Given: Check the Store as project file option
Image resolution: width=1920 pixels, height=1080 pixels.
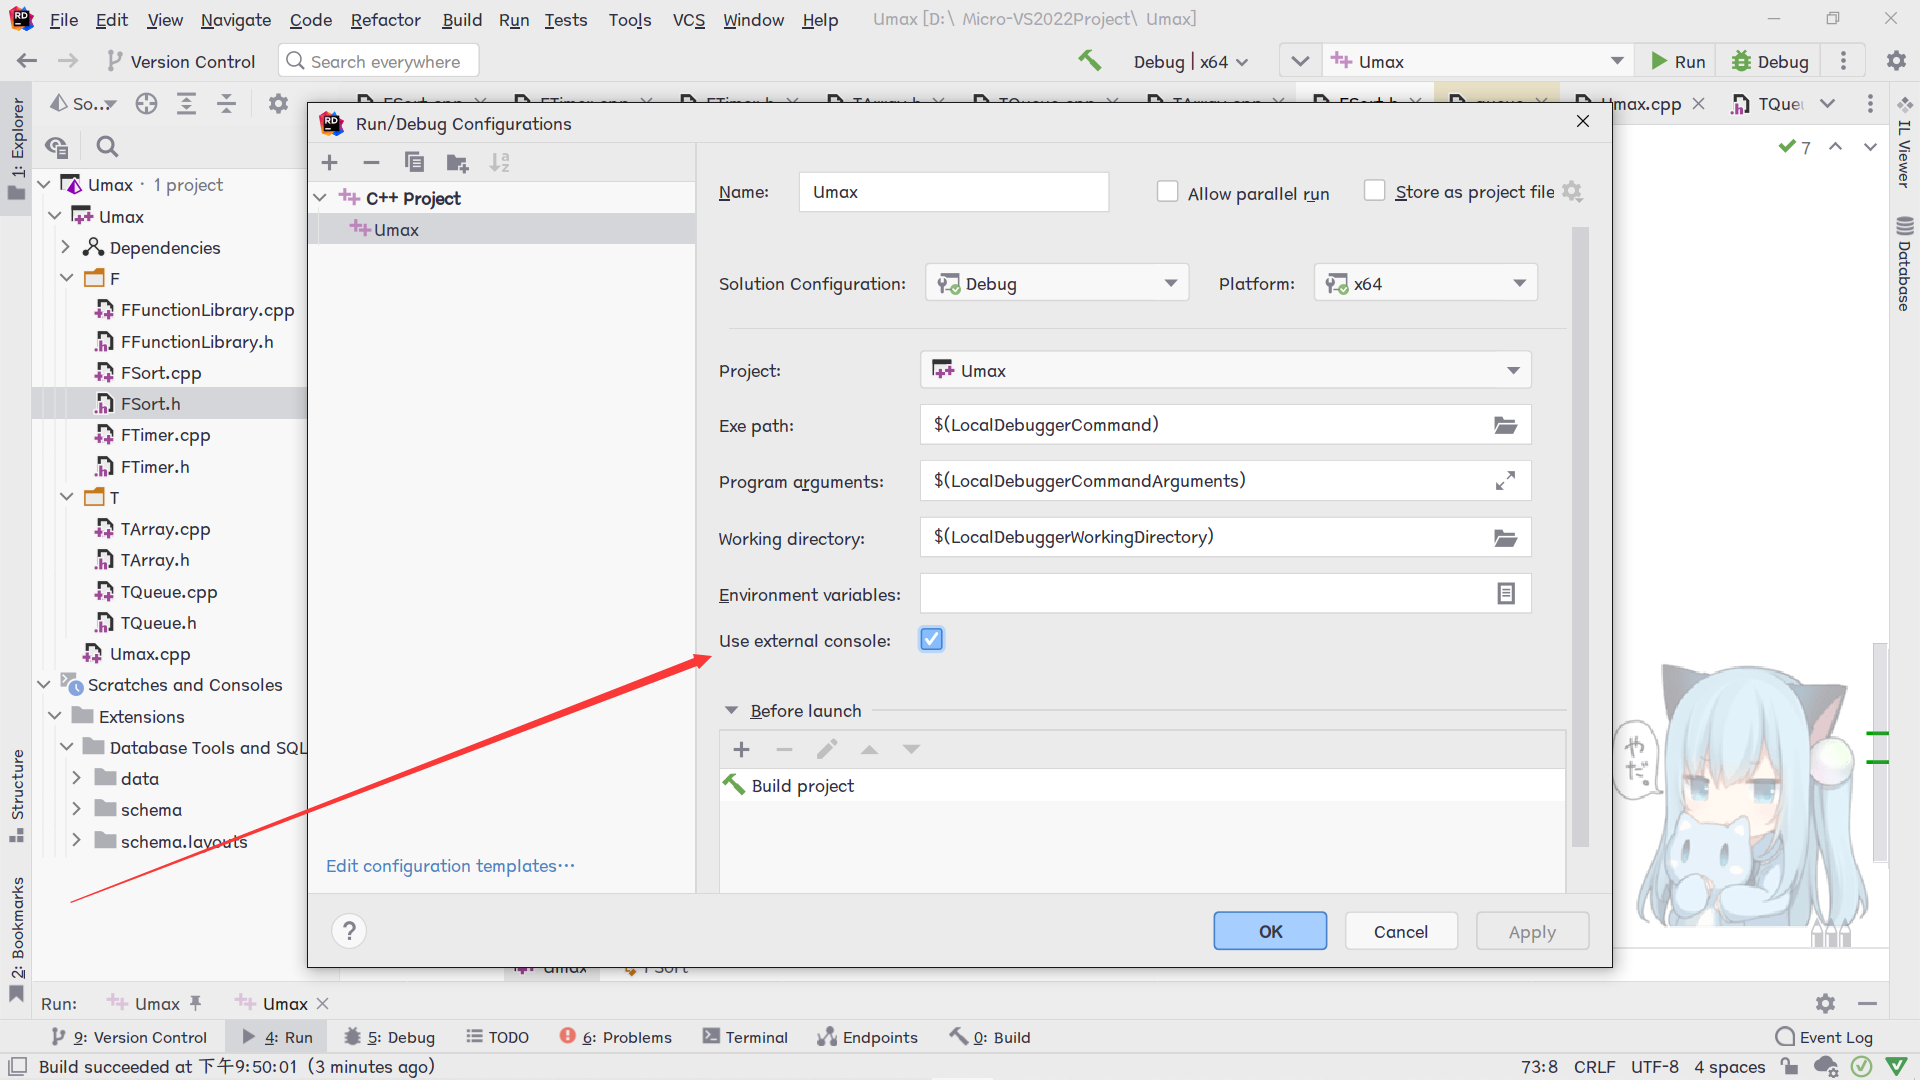Looking at the screenshot, I should tap(1375, 191).
